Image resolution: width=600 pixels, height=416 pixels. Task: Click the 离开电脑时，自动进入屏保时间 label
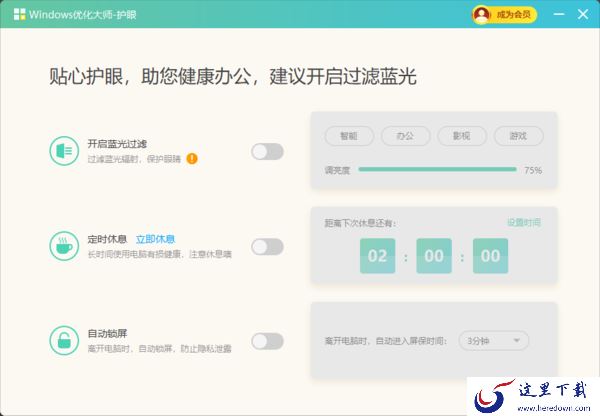pos(386,341)
